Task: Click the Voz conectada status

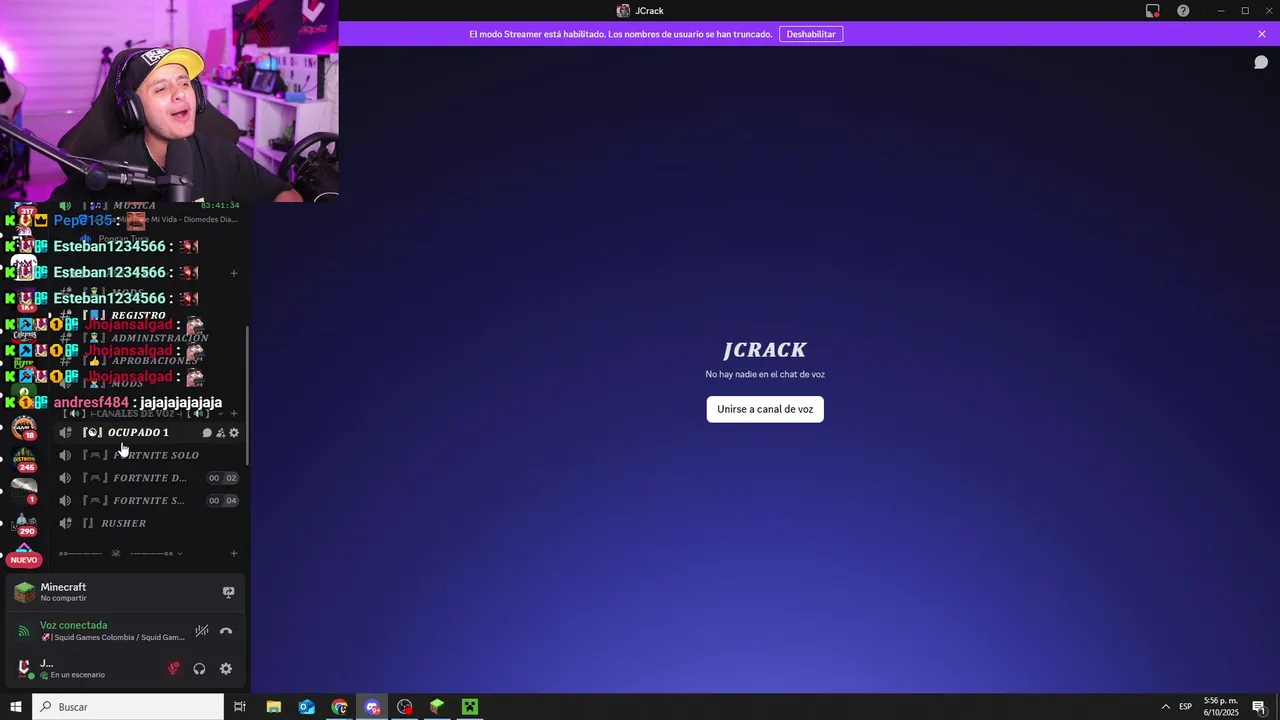Action: pos(73,625)
